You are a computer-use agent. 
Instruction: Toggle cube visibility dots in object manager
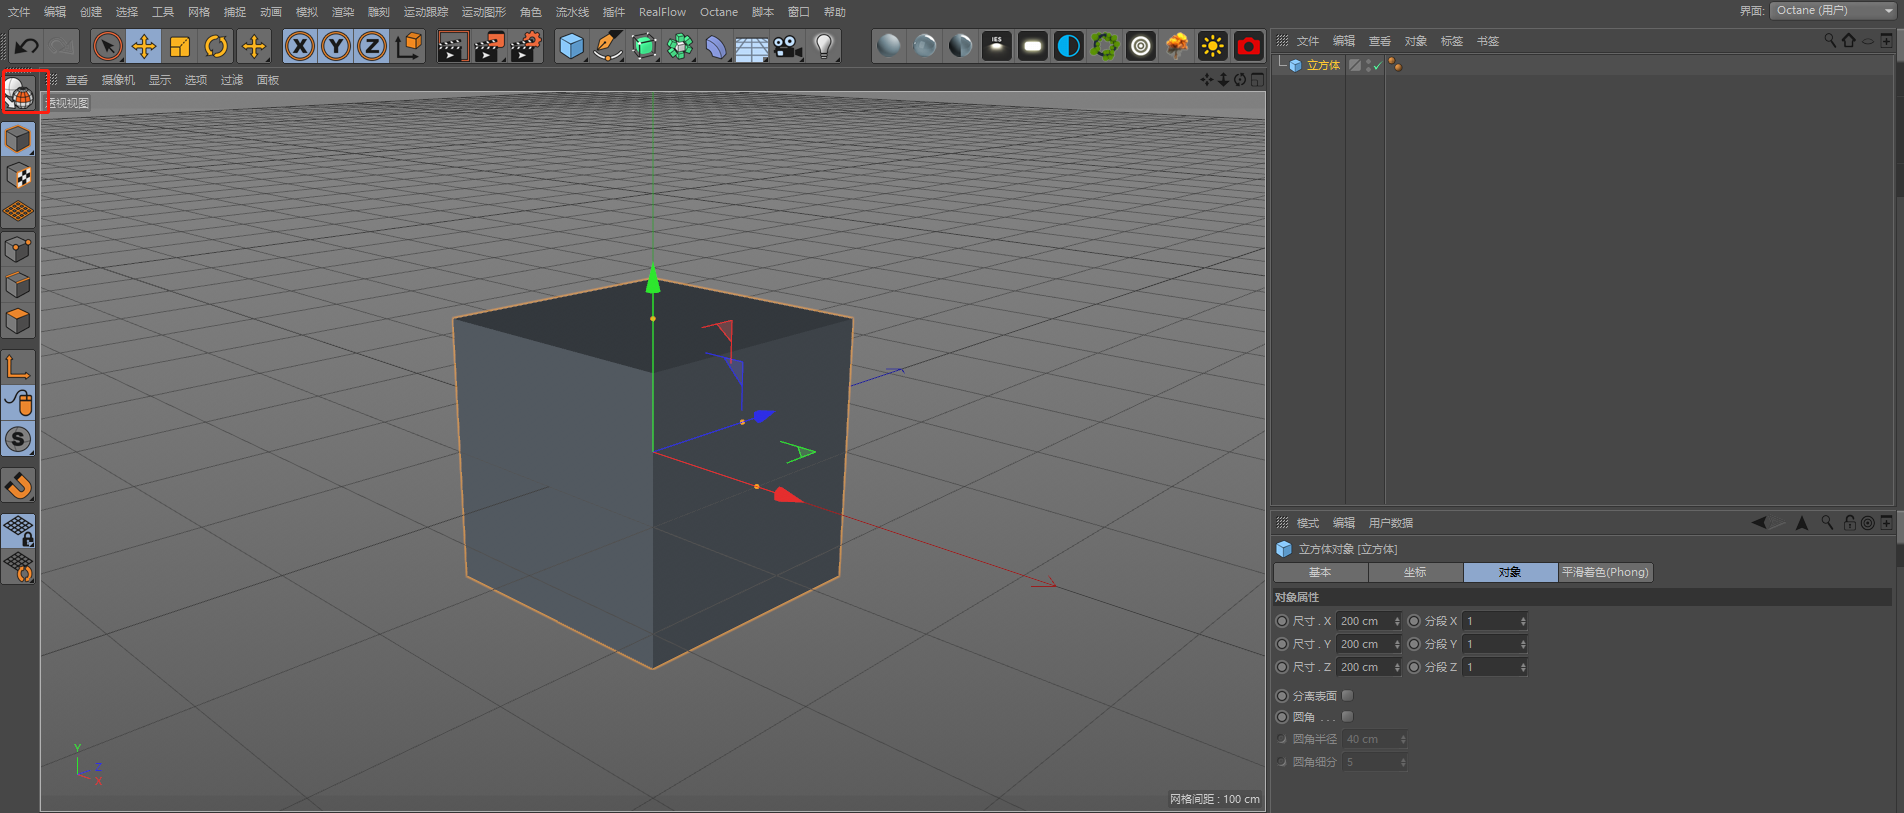(x=1368, y=65)
